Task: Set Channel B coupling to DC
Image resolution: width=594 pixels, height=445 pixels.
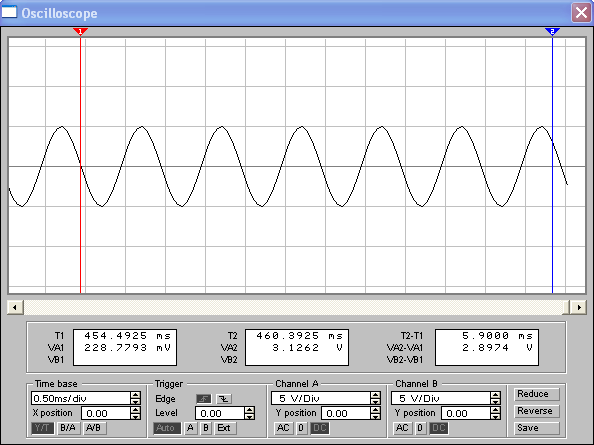Action: (x=439, y=428)
